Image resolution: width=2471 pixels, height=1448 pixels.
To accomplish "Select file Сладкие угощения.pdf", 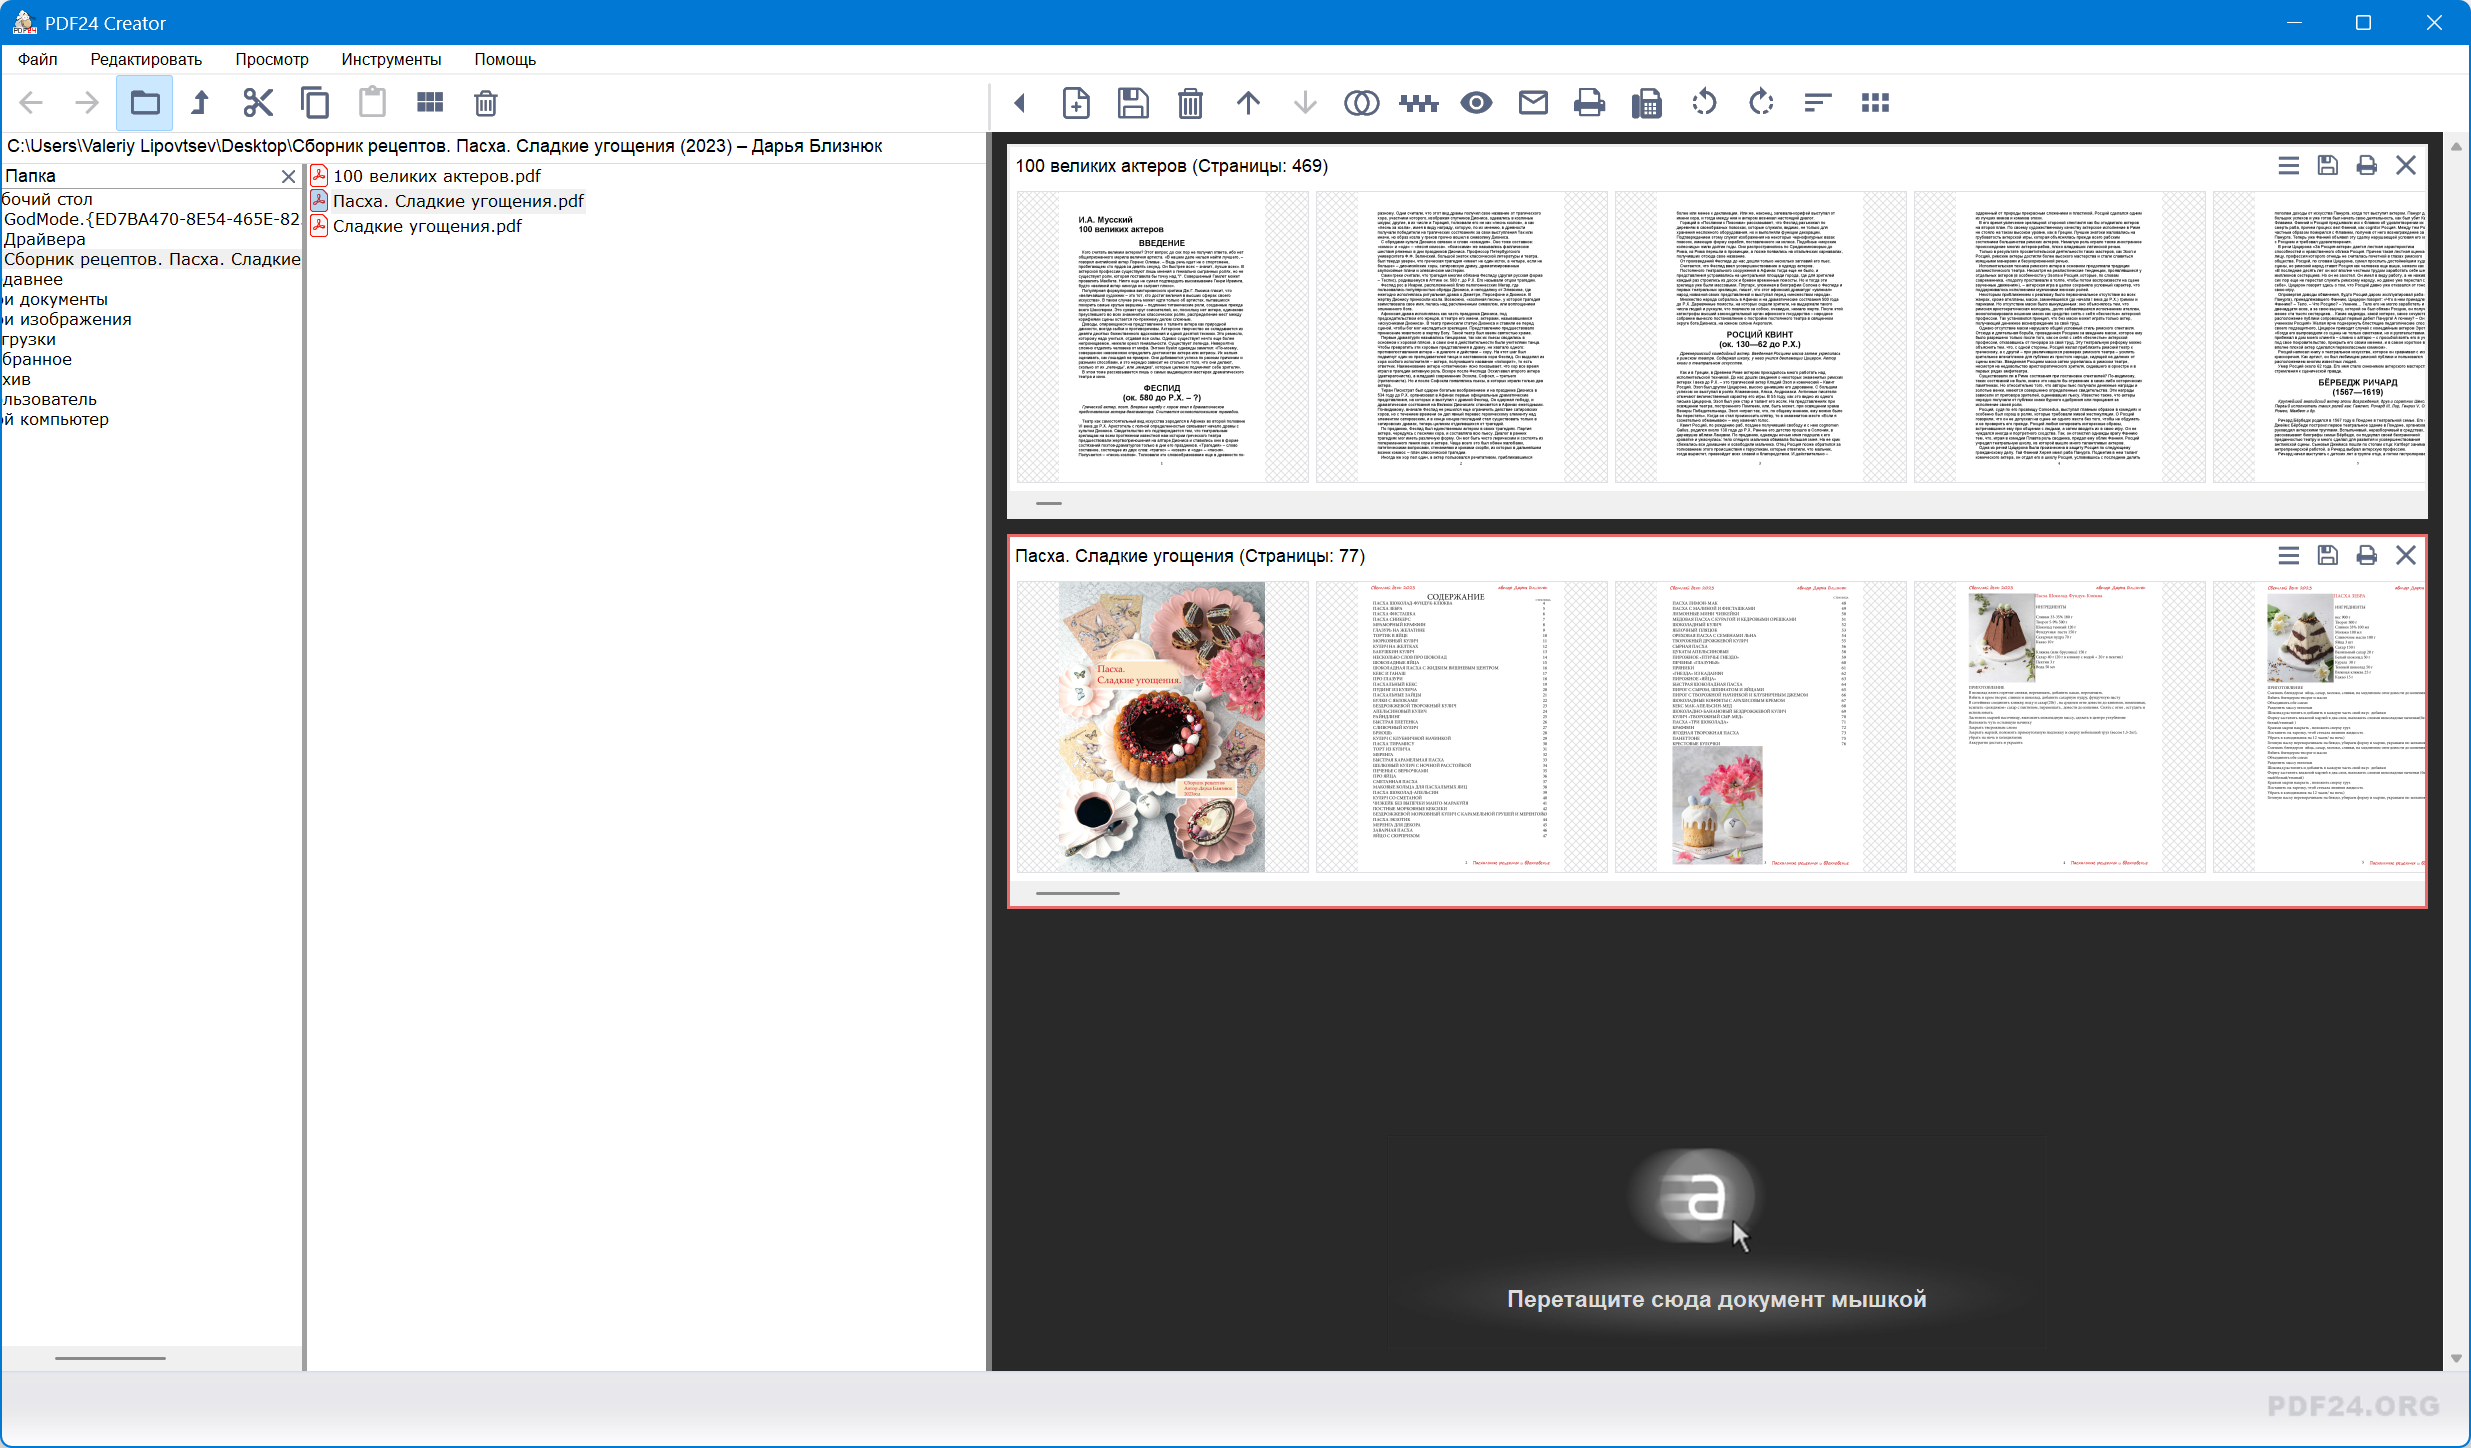I will click(427, 226).
